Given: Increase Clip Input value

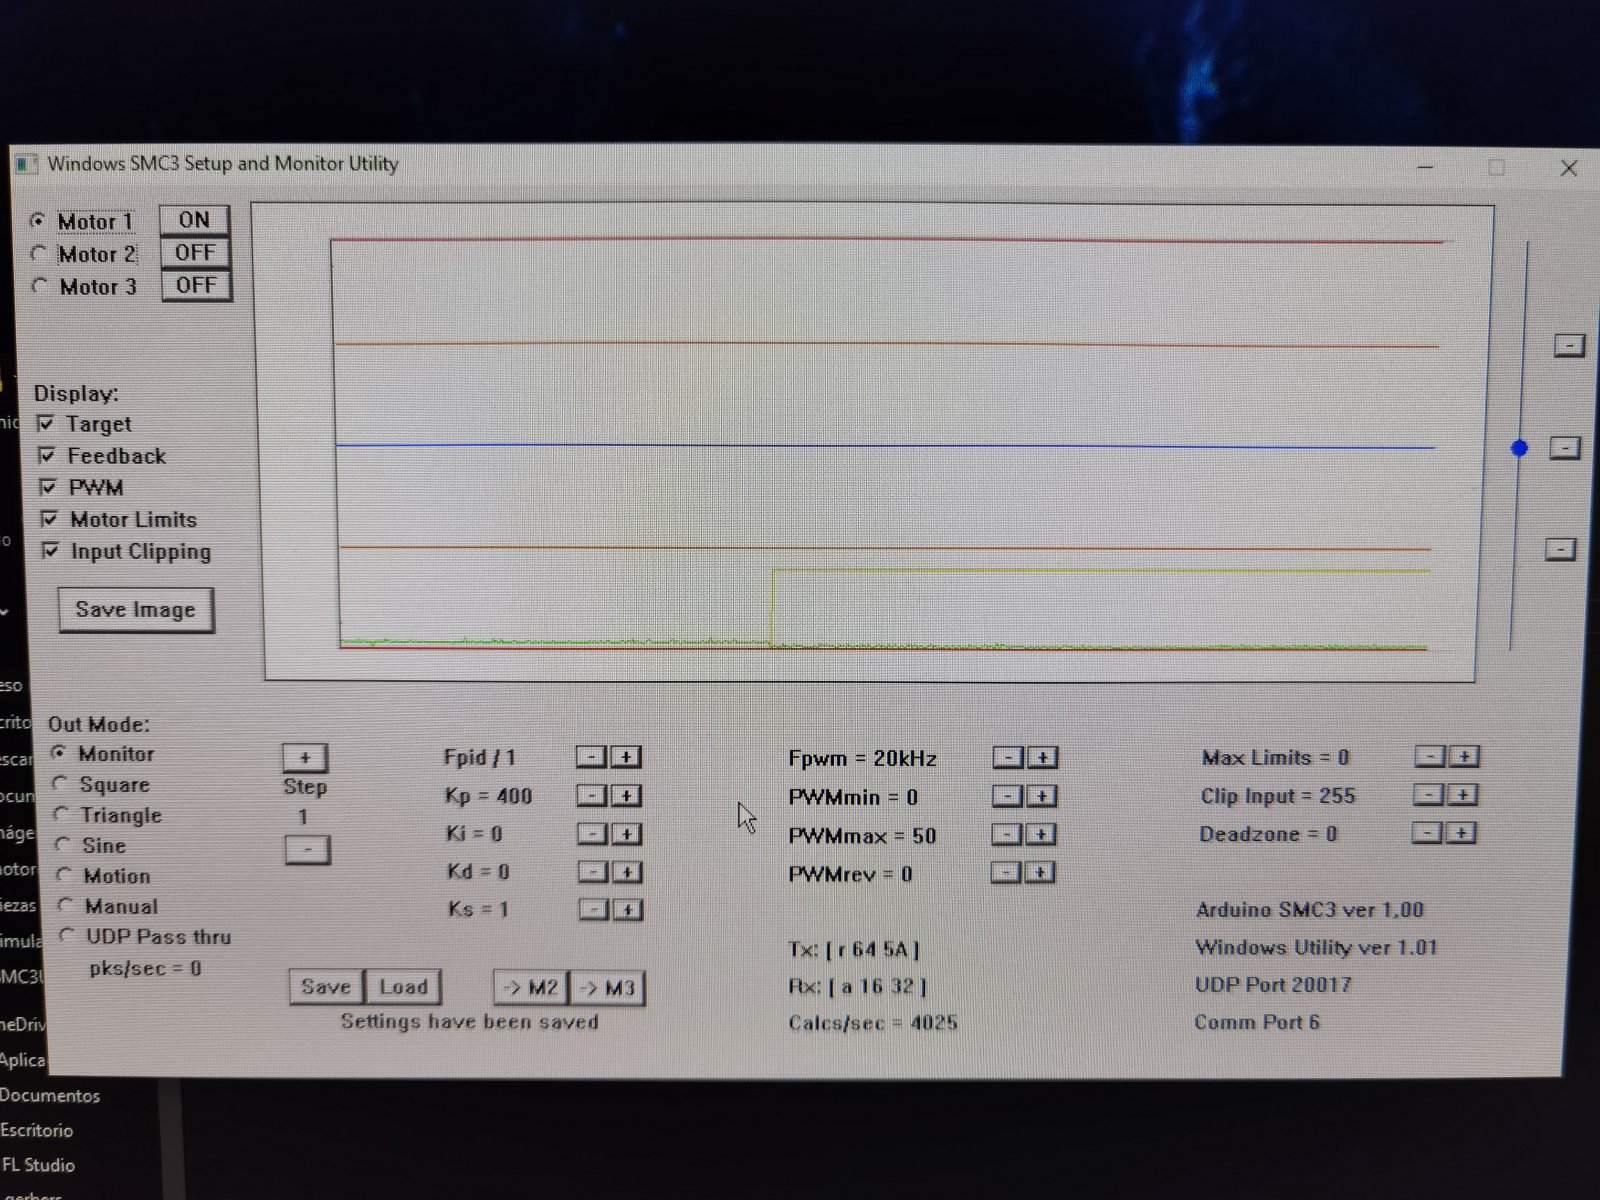Looking at the screenshot, I should tap(1462, 795).
